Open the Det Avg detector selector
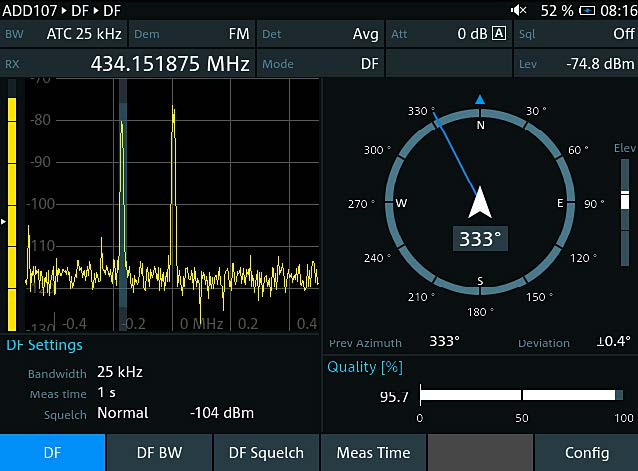The height and width of the screenshot is (471, 638). (320, 34)
